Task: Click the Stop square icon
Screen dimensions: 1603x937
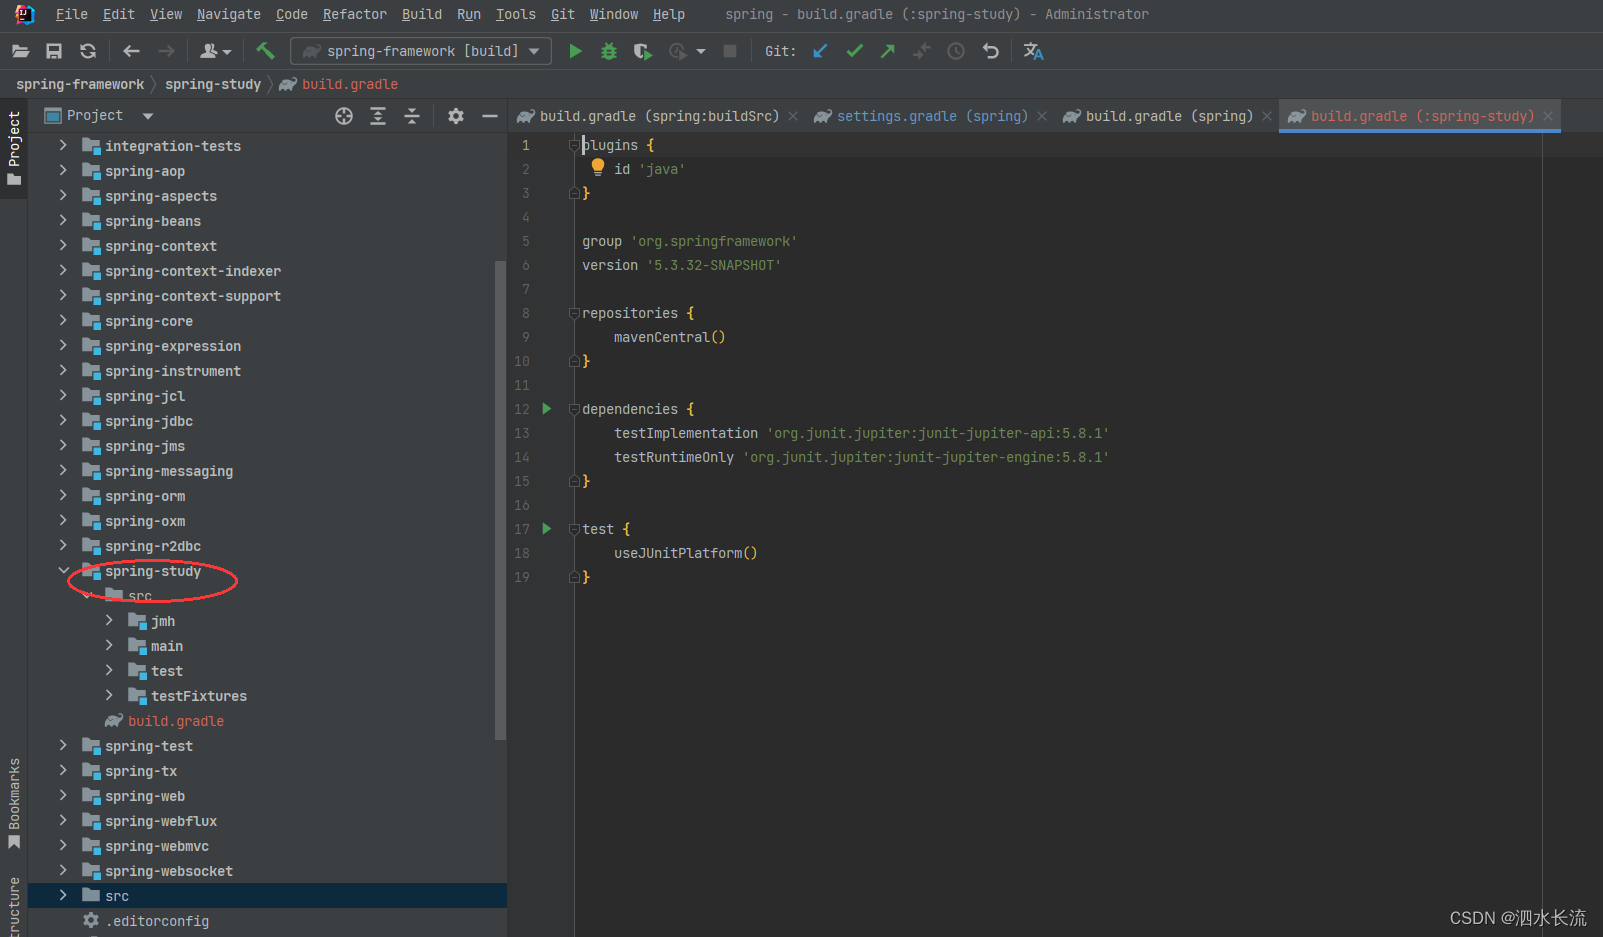Action: [x=730, y=51]
